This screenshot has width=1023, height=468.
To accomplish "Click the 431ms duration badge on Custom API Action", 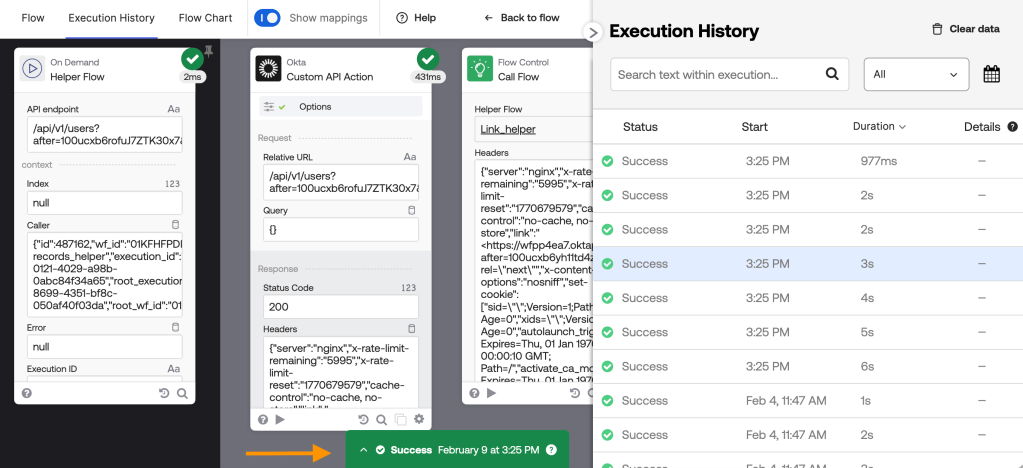I will pyautogui.click(x=427, y=77).
